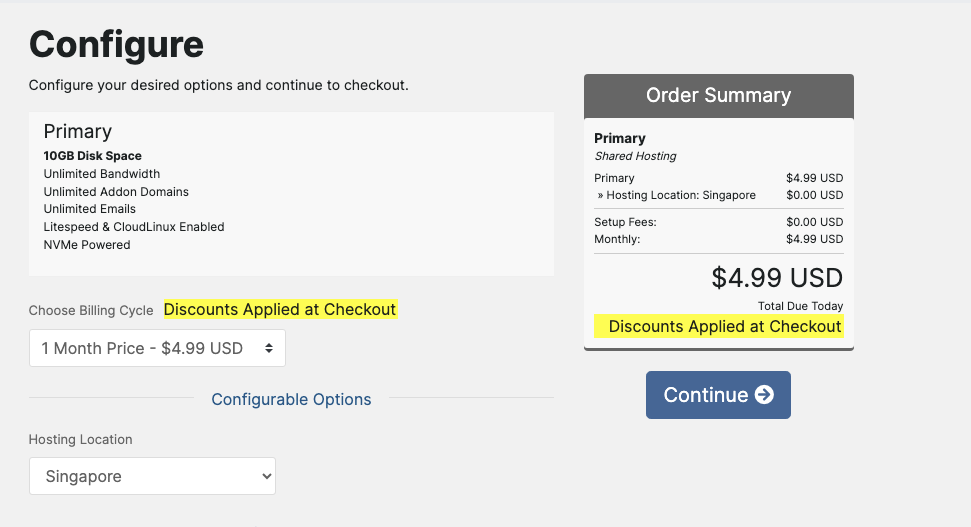Click the Total Due Today label
The width and height of the screenshot is (971, 527).
[x=800, y=306]
